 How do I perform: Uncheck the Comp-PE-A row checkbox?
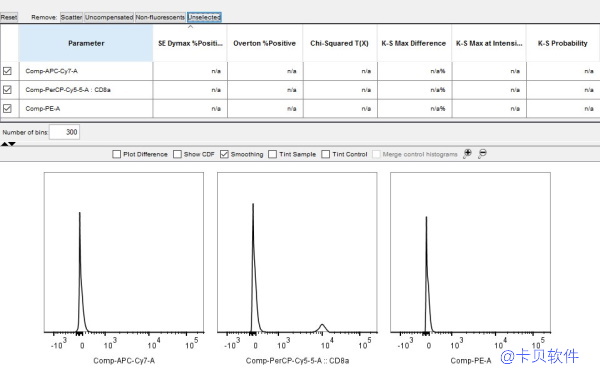(x=7, y=108)
